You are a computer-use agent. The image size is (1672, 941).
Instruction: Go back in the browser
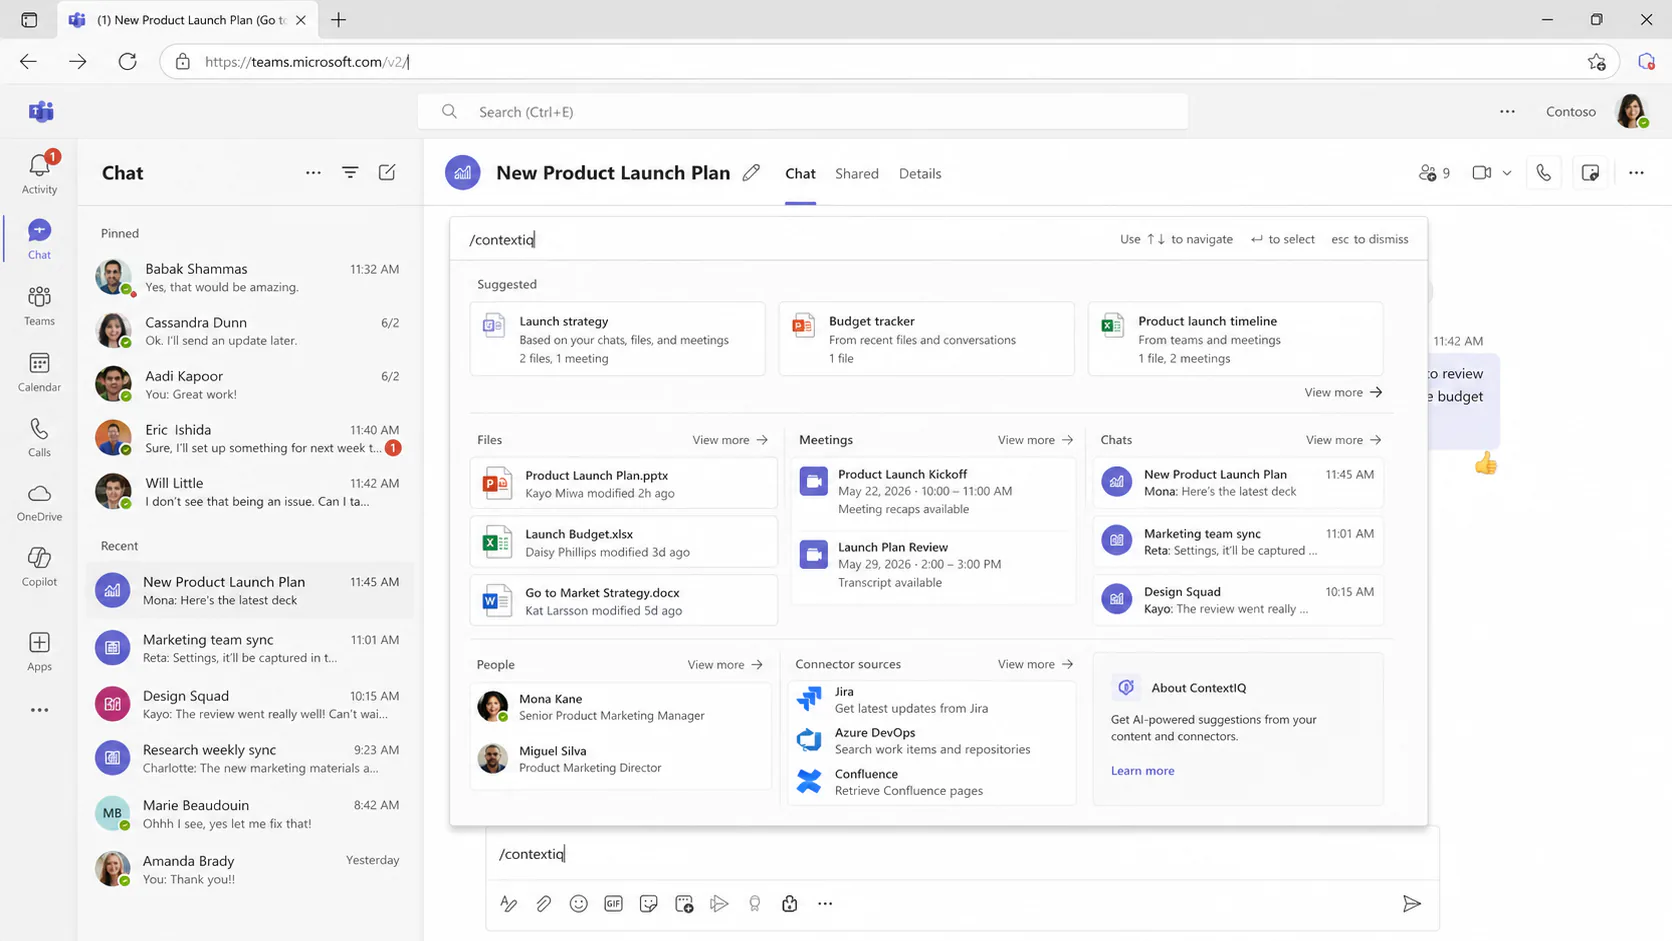28,62
